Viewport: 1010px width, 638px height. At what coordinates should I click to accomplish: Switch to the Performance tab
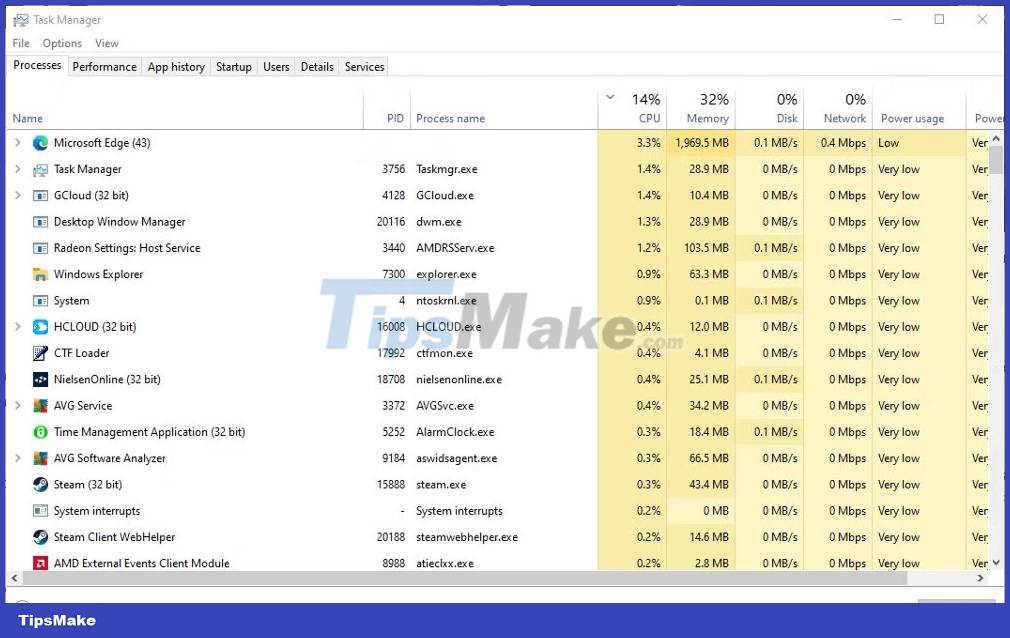point(104,66)
